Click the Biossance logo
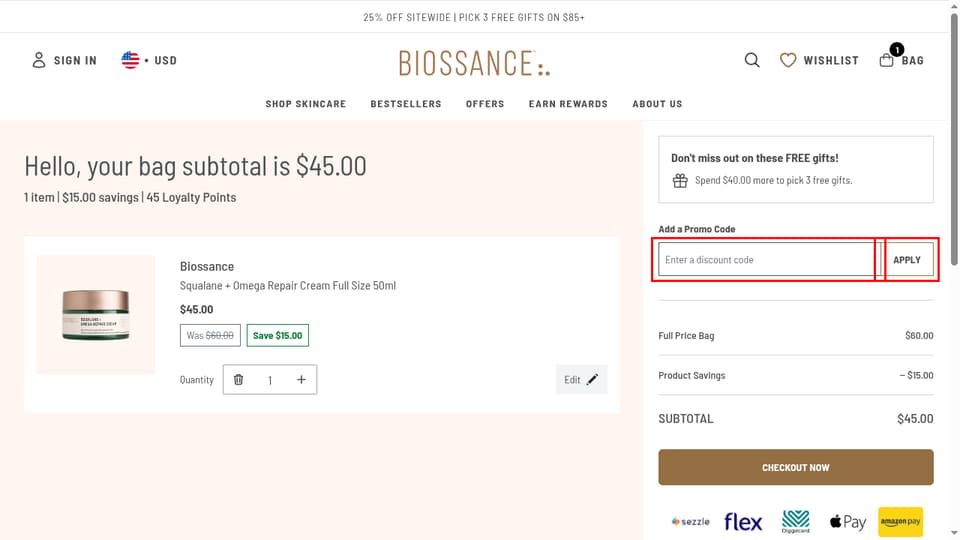 click(474, 63)
